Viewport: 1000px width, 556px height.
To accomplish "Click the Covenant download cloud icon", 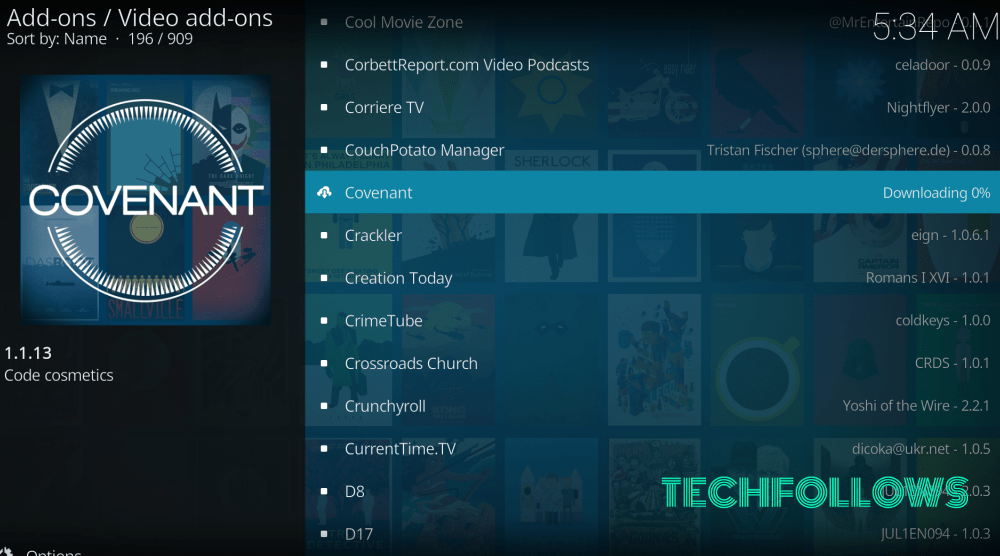I will click(x=324, y=192).
